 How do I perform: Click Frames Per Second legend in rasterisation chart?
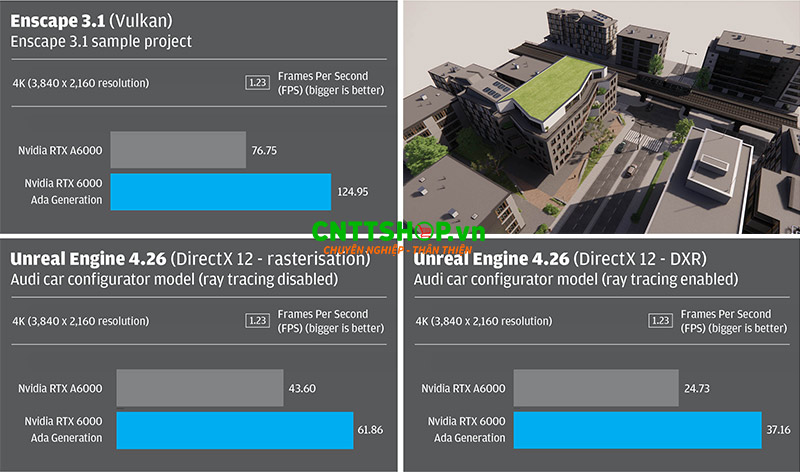(x=331, y=321)
